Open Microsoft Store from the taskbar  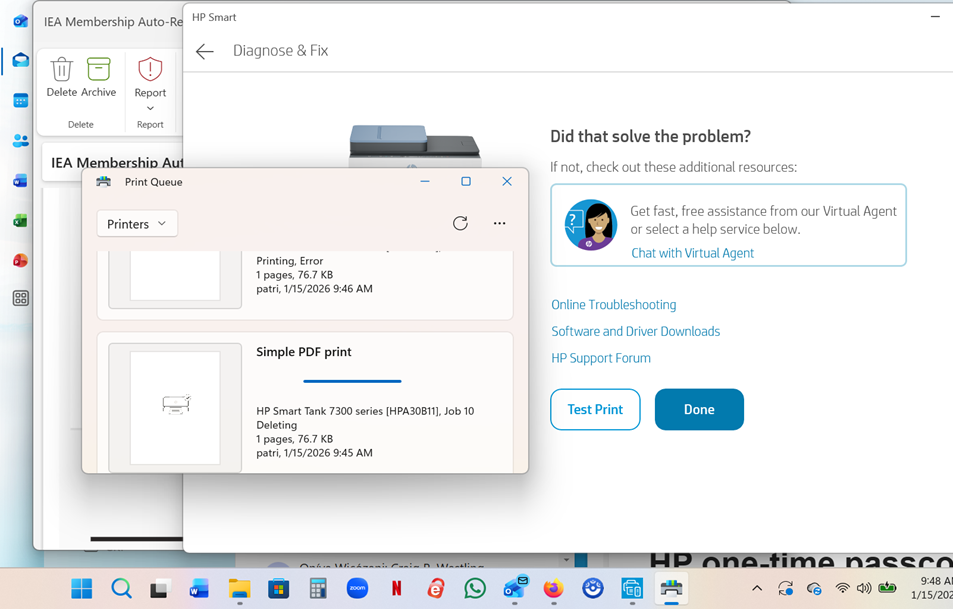278,588
